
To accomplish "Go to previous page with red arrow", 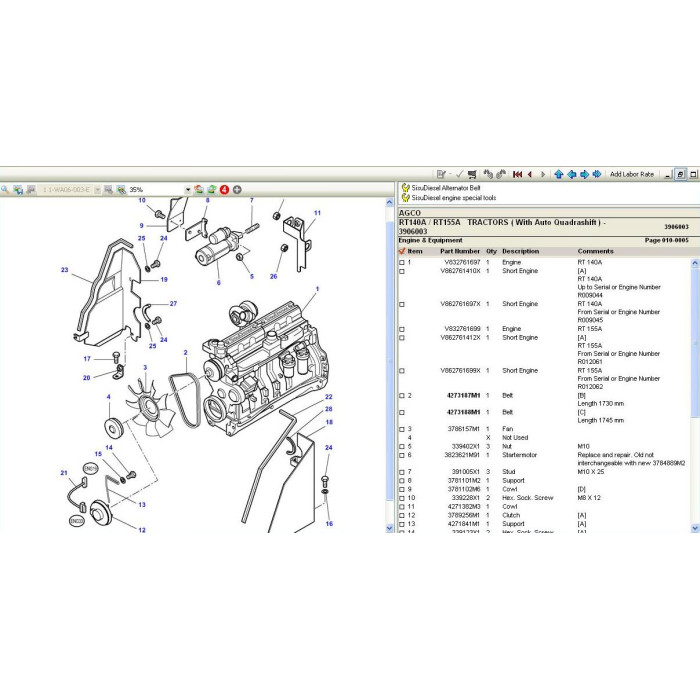I will tap(530, 174).
